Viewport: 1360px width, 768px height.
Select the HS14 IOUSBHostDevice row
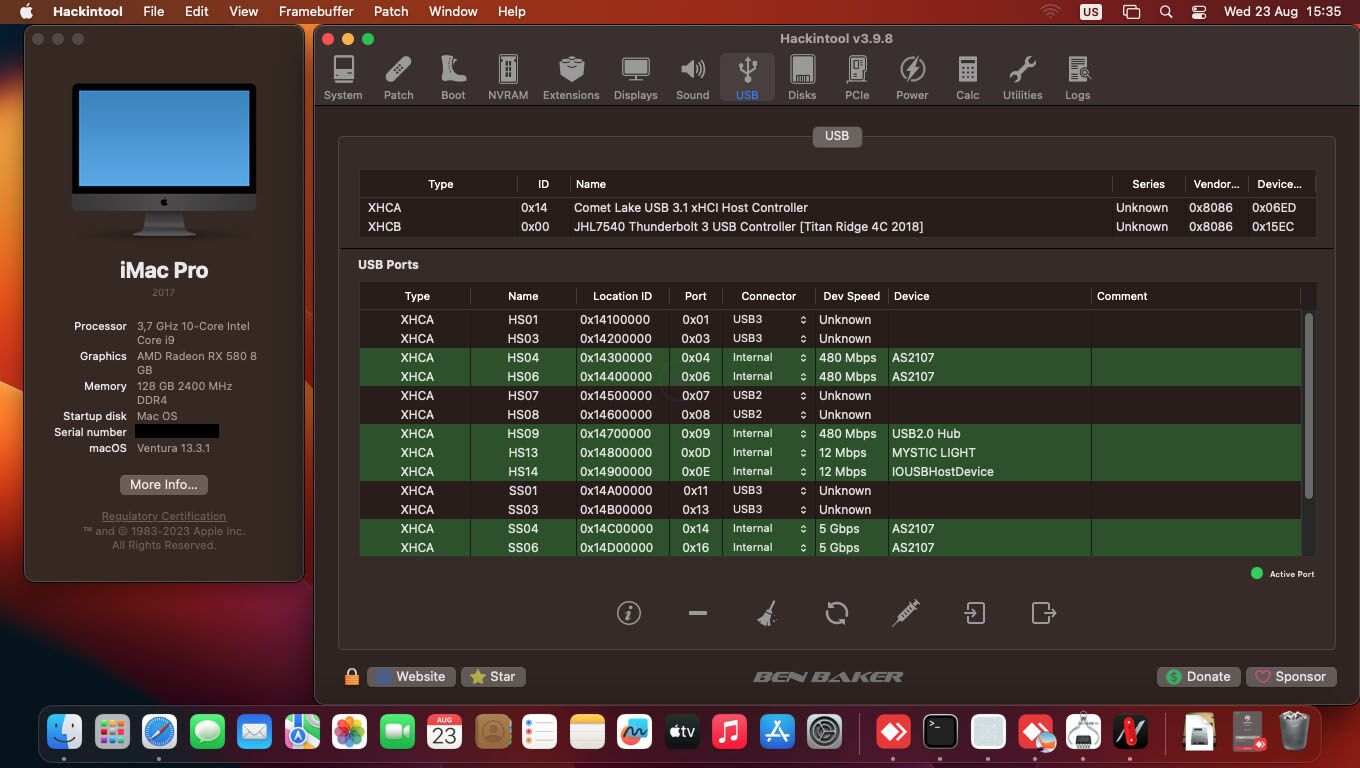coord(831,472)
